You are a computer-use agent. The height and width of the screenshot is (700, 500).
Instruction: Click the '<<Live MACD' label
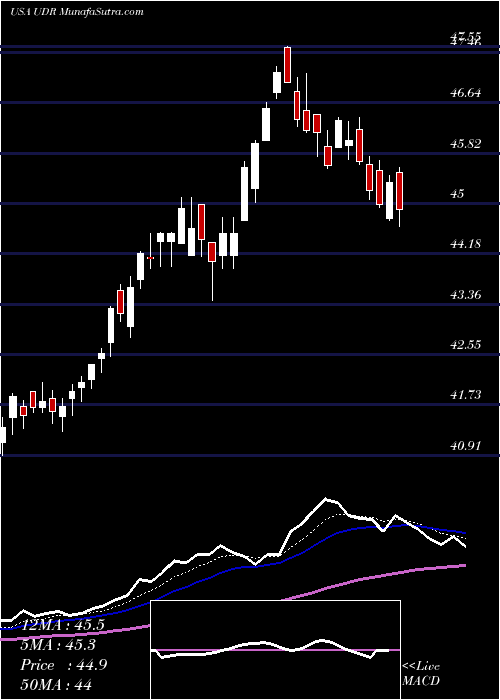421,673
